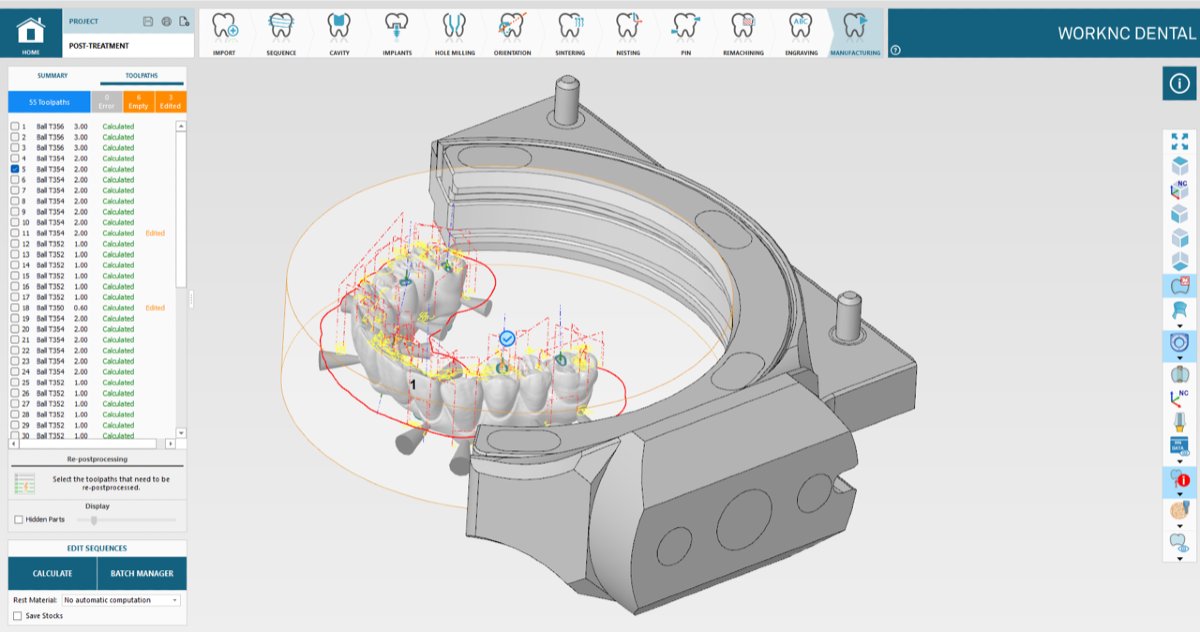Click the Re-postprocessing list icon
Viewport: 1200px width, 632px height.
tap(25, 484)
